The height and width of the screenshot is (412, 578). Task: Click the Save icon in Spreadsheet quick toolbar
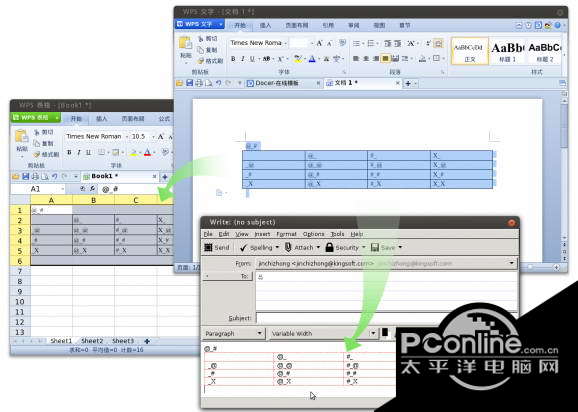(x=25, y=177)
